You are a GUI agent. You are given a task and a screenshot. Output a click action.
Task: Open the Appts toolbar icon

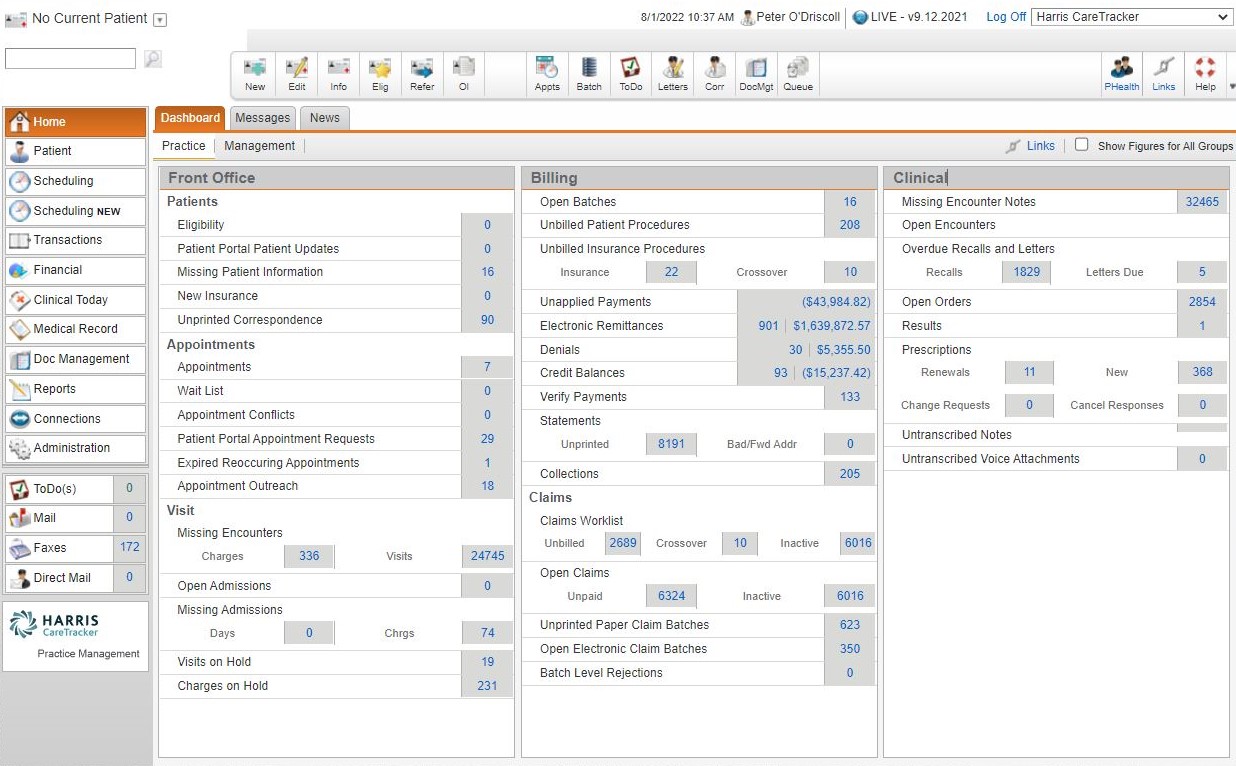click(547, 74)
